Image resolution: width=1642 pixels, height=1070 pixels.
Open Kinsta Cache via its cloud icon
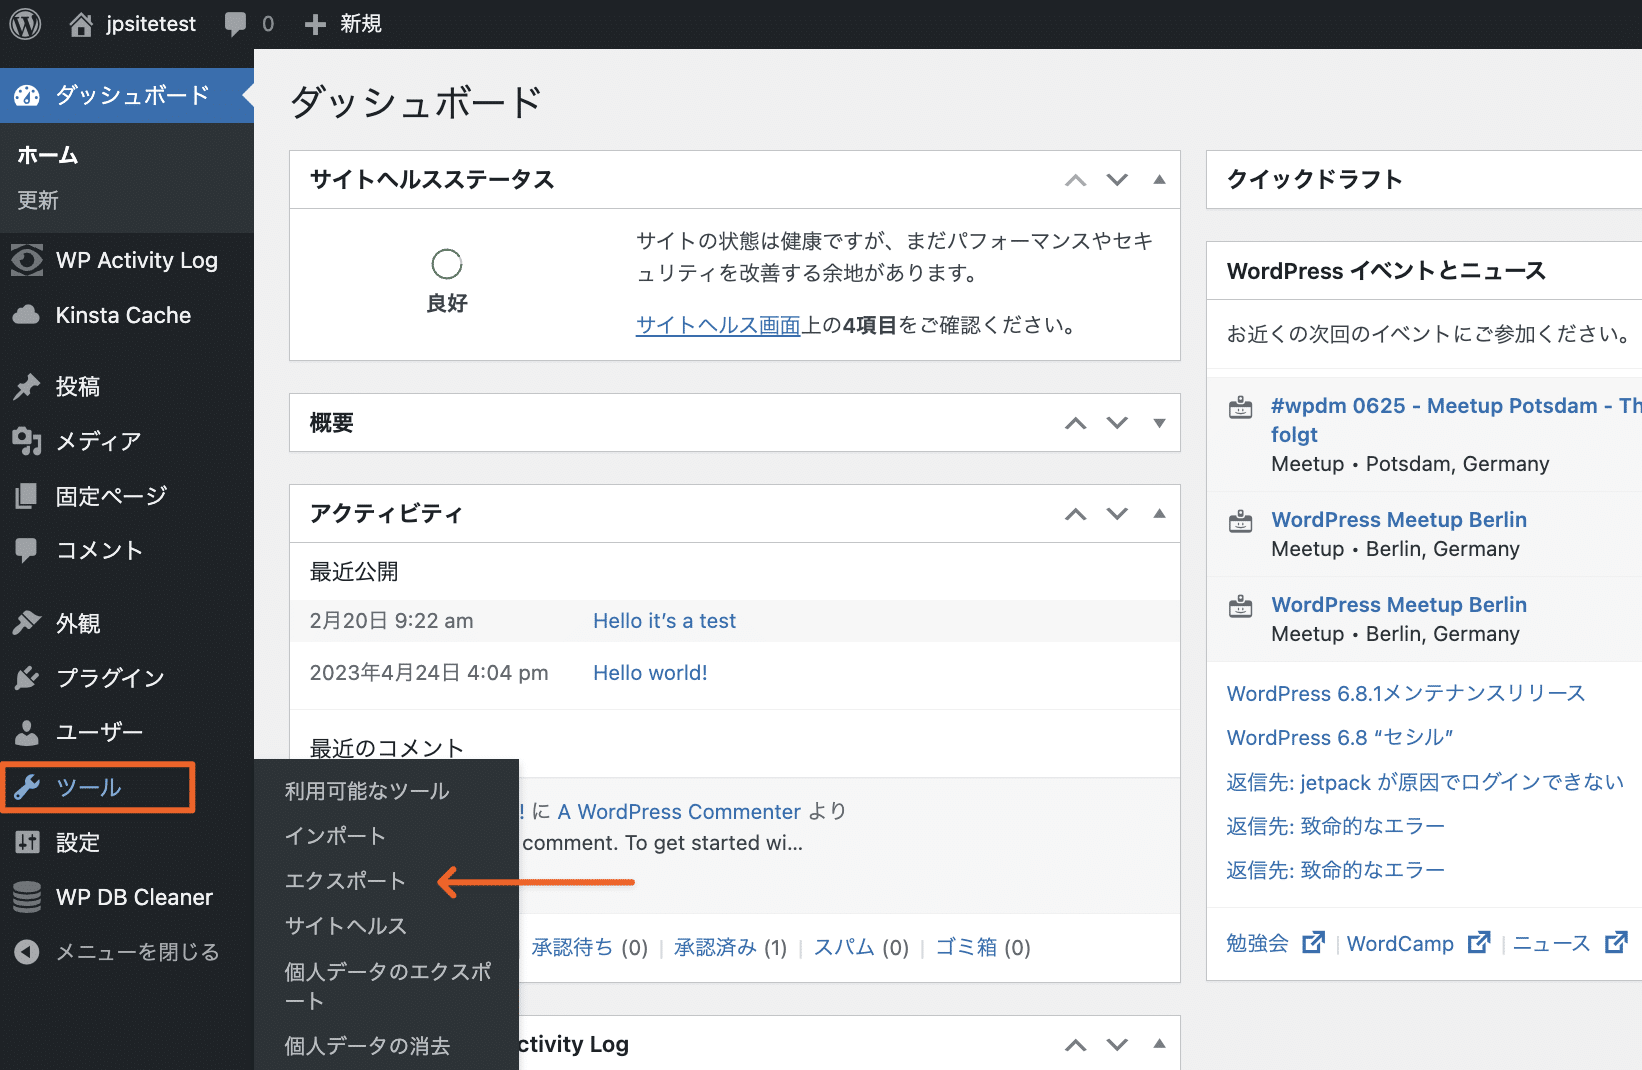coord(26,314)
